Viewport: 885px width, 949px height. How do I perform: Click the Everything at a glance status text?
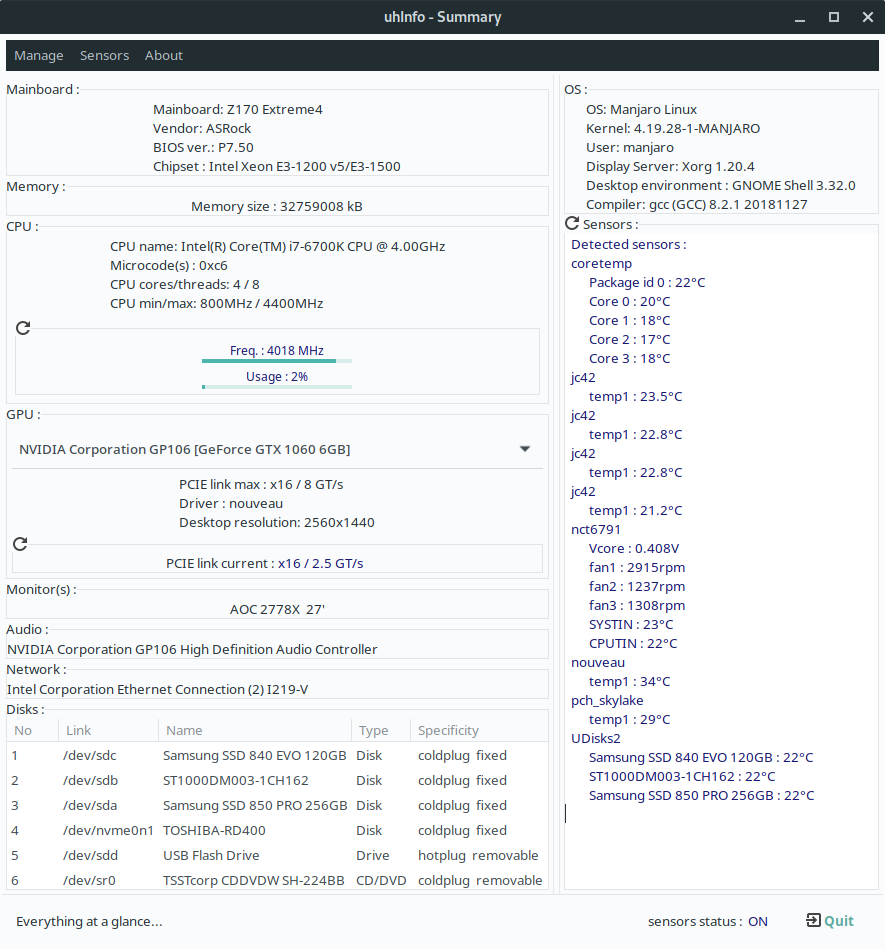(x=89, y=922)
